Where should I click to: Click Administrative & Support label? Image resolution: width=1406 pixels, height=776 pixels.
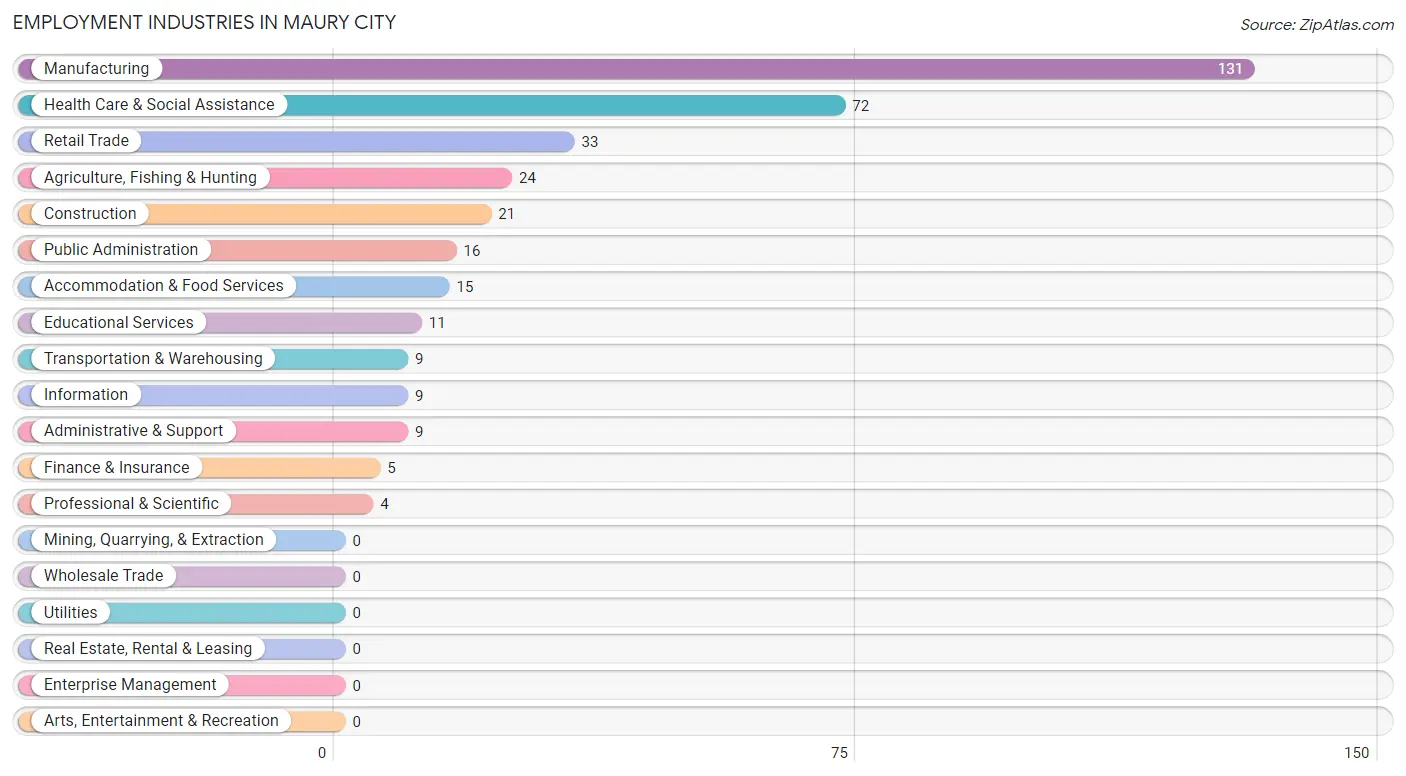pos(134,431)
